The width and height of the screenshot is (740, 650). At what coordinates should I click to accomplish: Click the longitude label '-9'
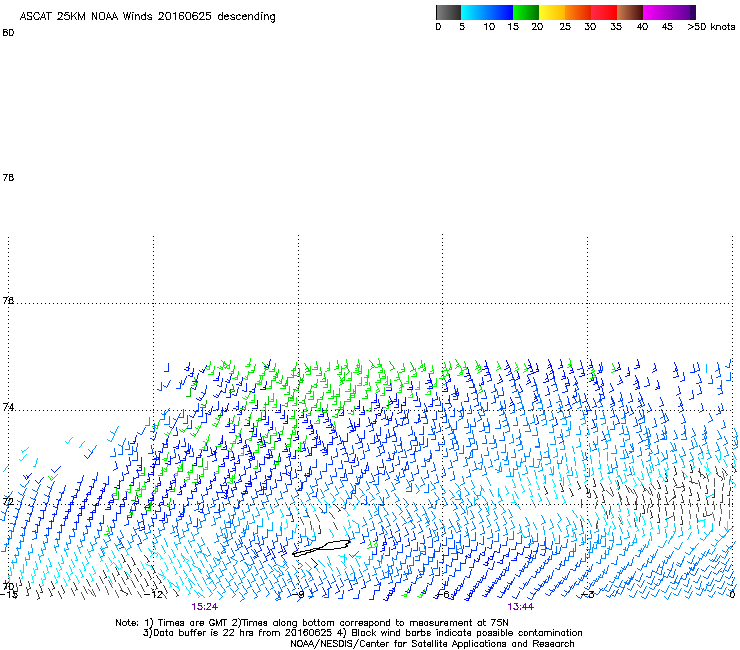(x=298, y=594)
